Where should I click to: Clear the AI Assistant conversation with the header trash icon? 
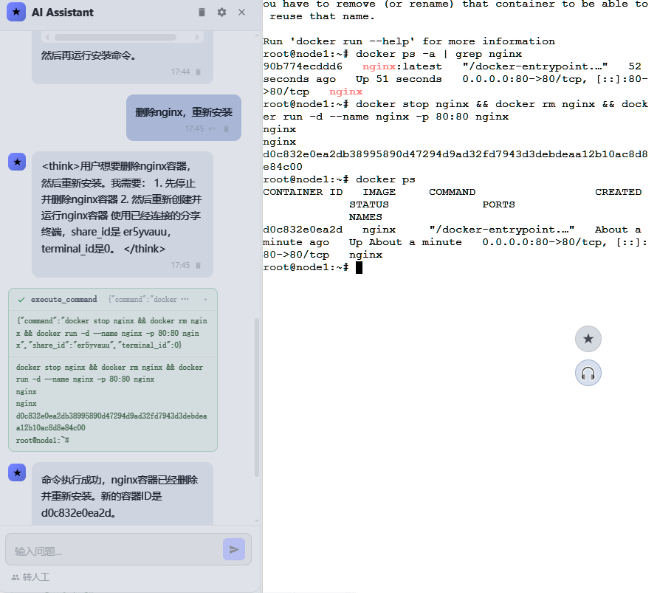(x=202, y=12)
